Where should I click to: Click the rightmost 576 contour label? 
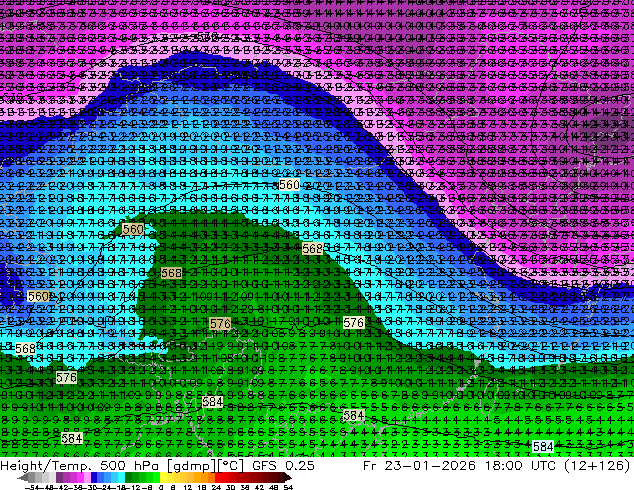pyautogui.click(x=353, y=322)
